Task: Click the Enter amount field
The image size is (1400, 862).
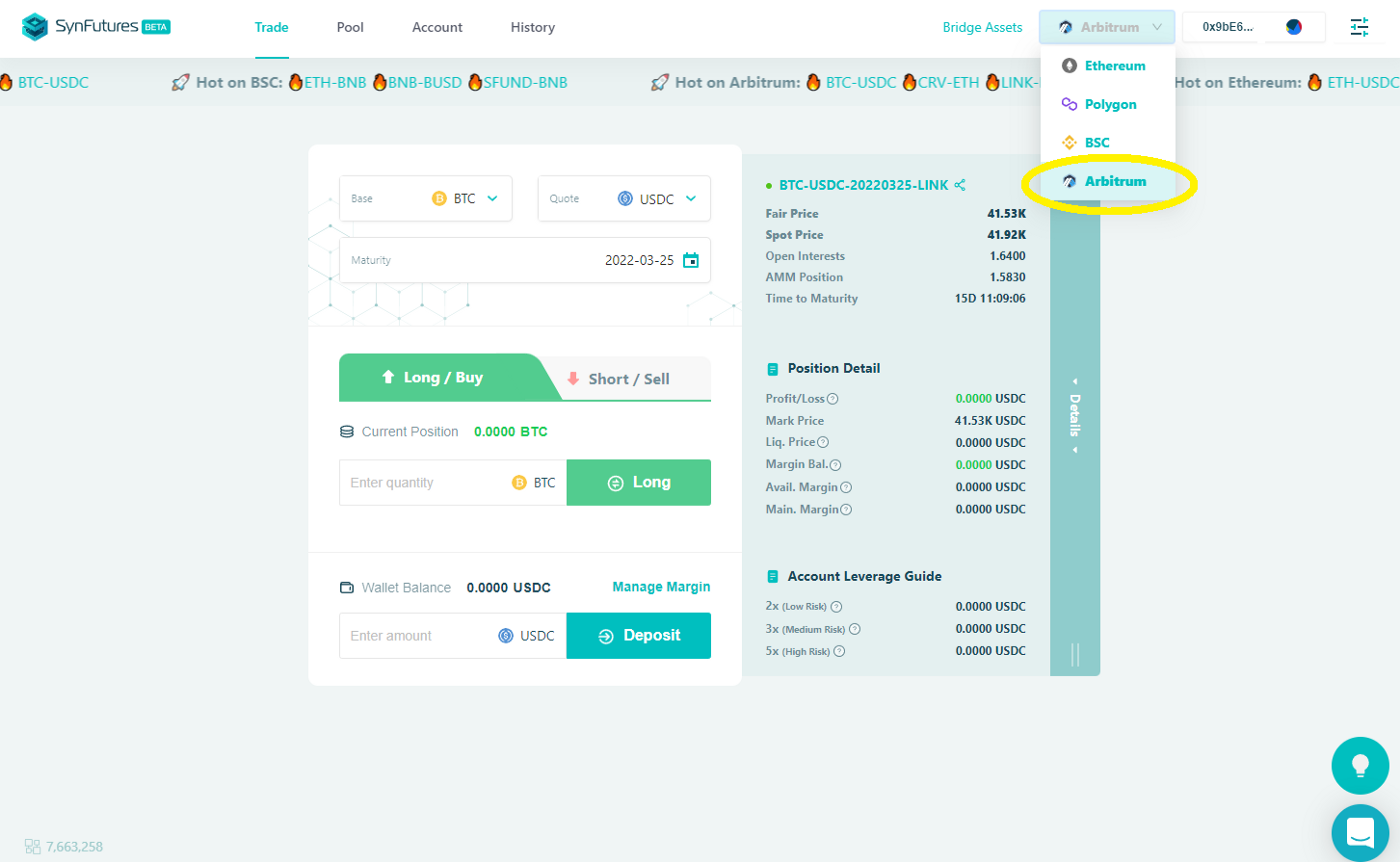Action: [453, 636]
